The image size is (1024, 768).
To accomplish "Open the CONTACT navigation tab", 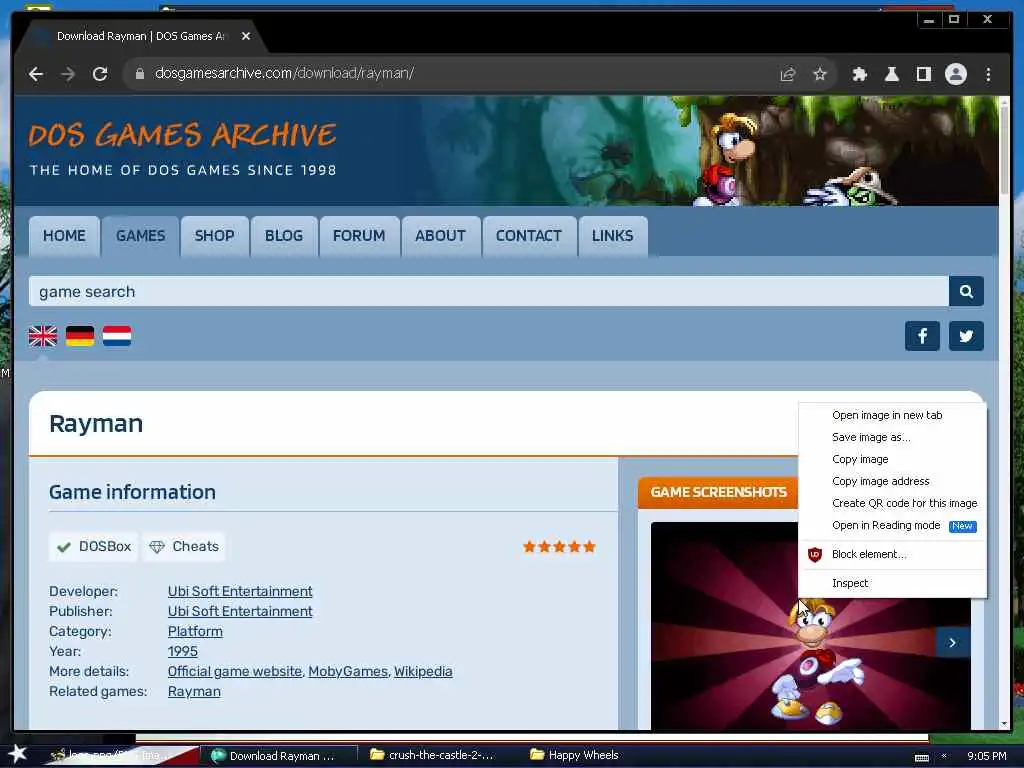I will click(528, 236).
